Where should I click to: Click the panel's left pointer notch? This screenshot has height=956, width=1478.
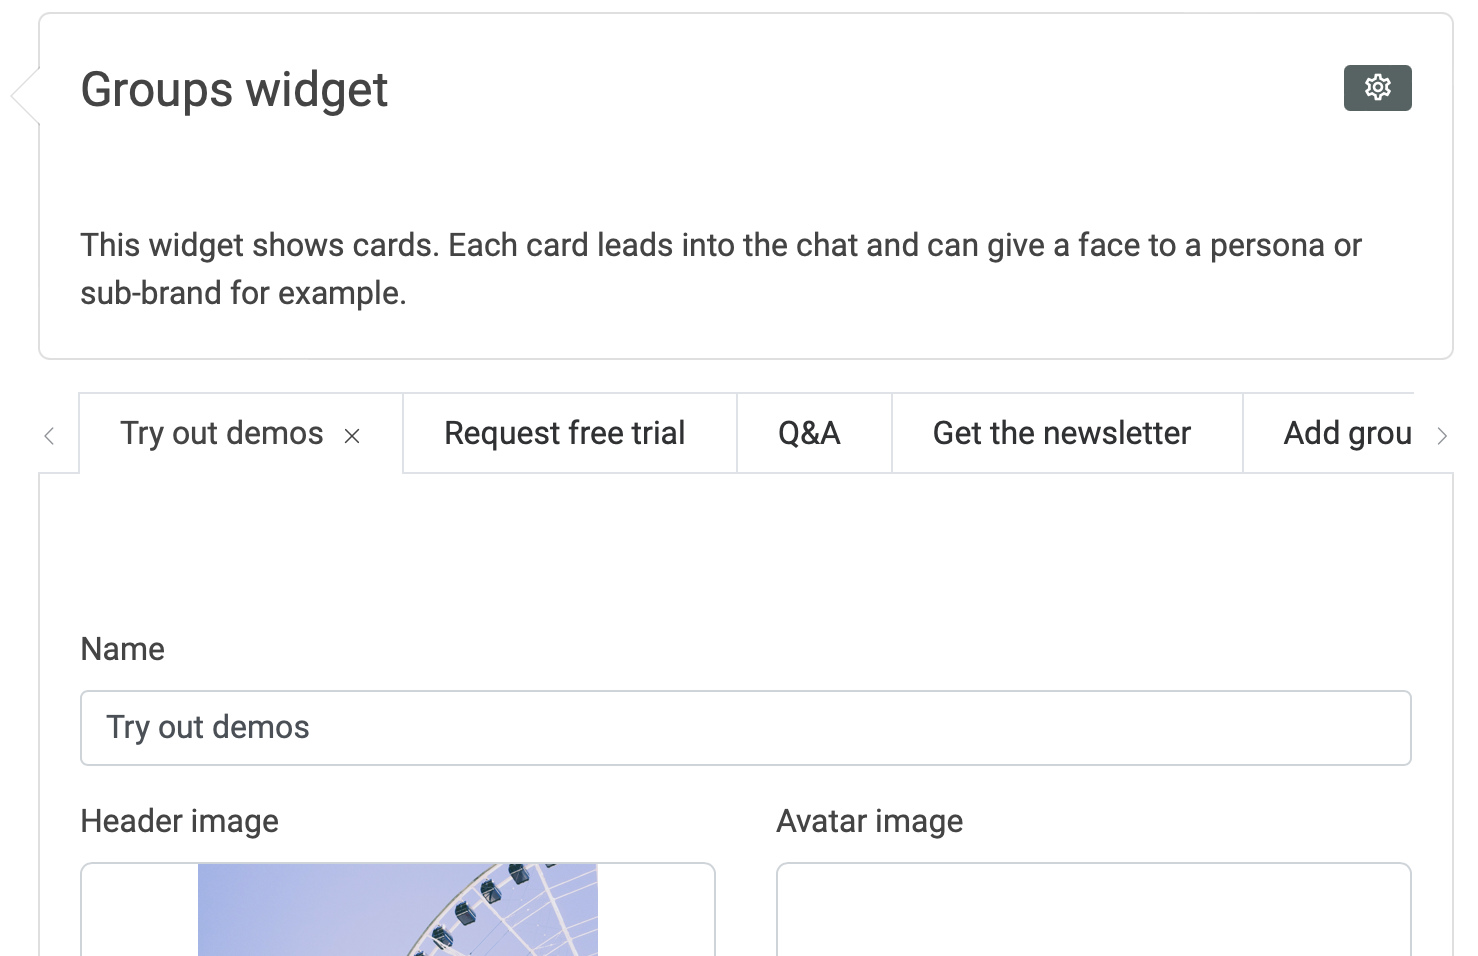point(24,96)
